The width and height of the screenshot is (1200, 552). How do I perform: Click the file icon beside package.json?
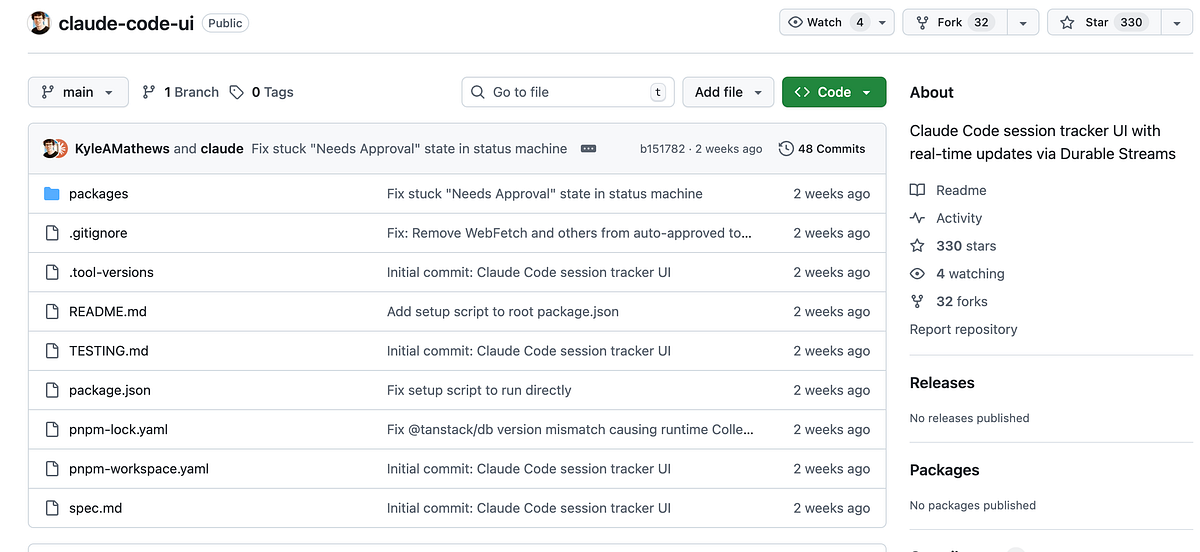(52, 390)
